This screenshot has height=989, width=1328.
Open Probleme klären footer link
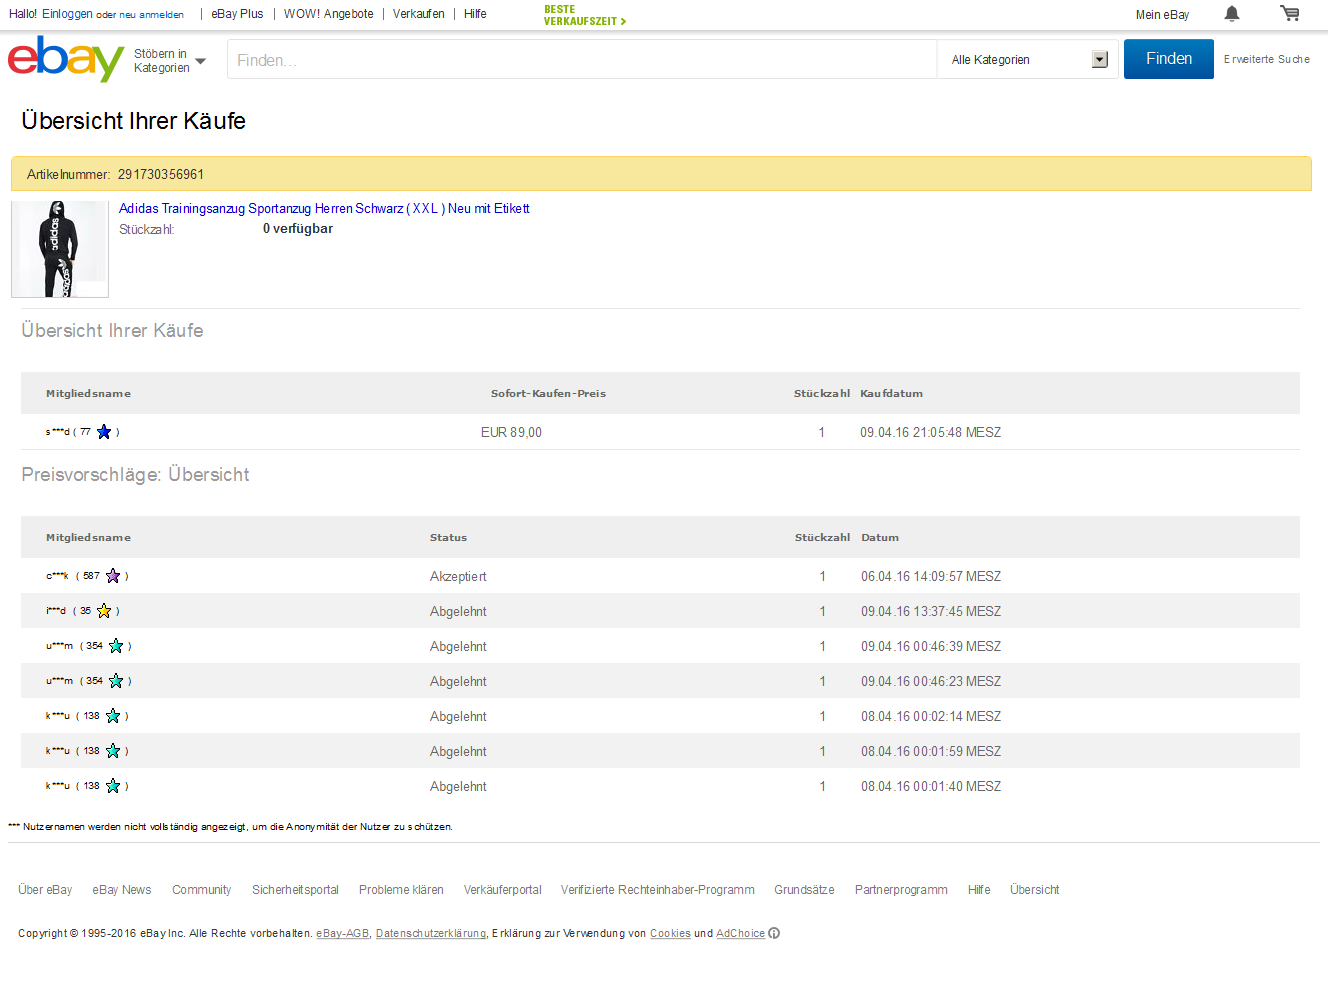tap(401, 890)
